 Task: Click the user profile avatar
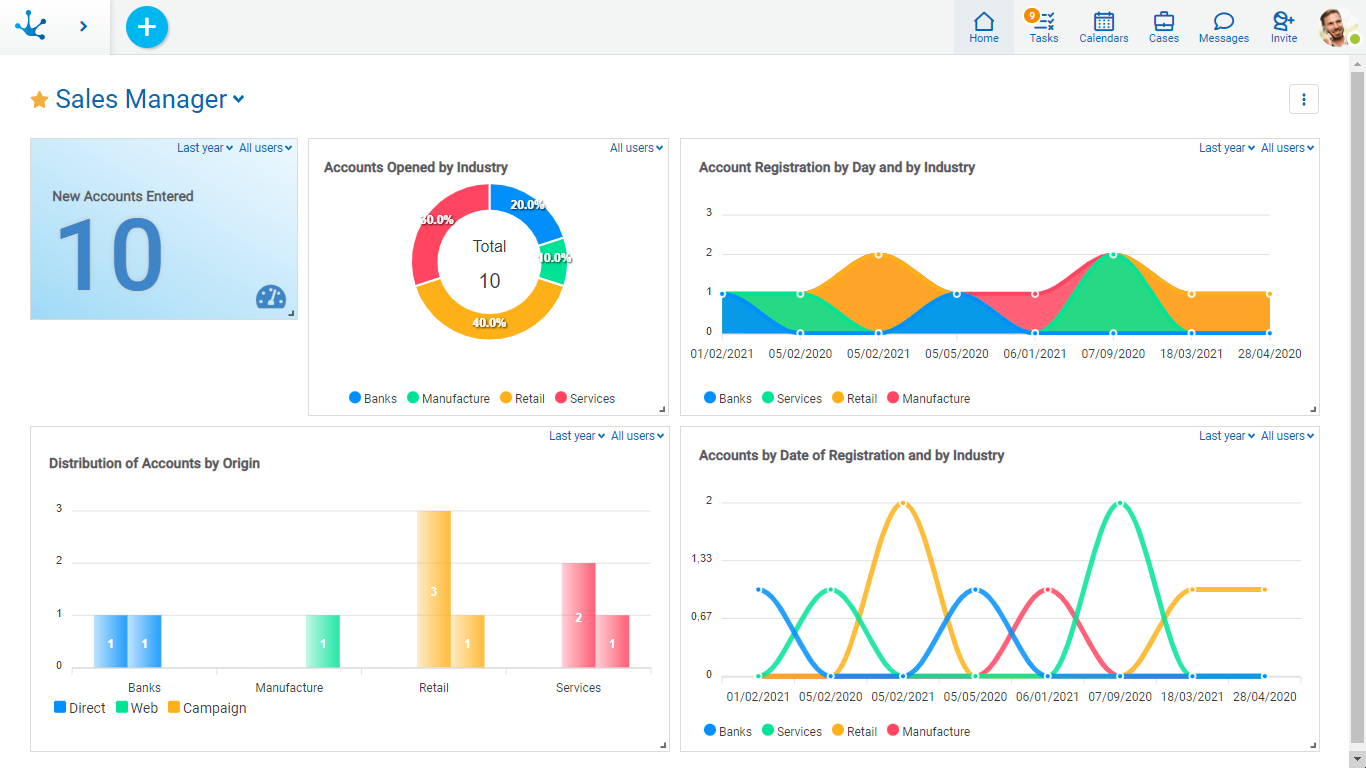coord(1336,27)
